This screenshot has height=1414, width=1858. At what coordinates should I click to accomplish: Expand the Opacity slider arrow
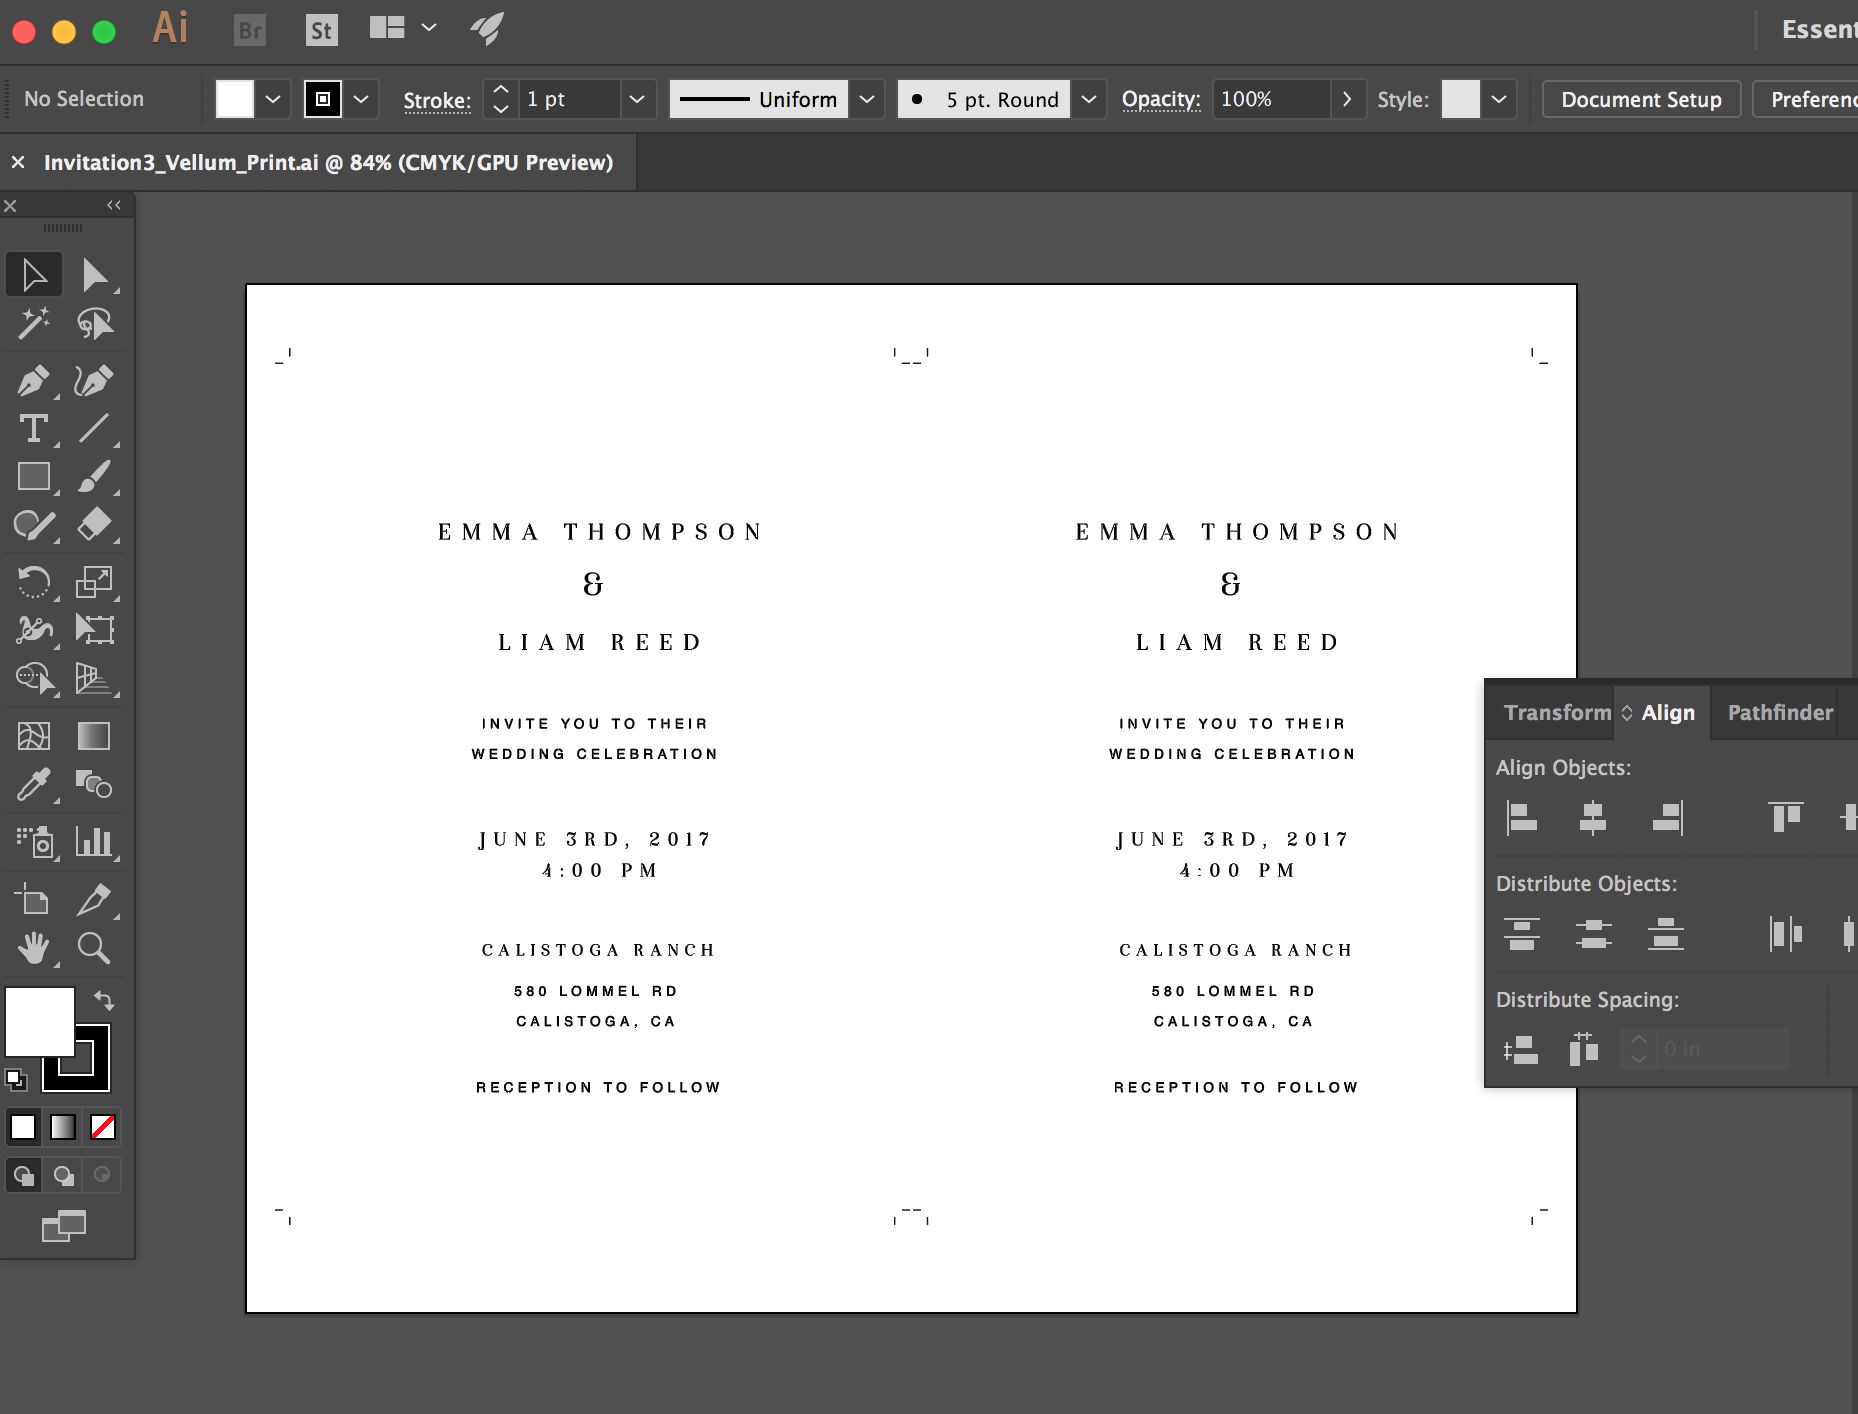pyautogui.click(x=1347, y=99)
